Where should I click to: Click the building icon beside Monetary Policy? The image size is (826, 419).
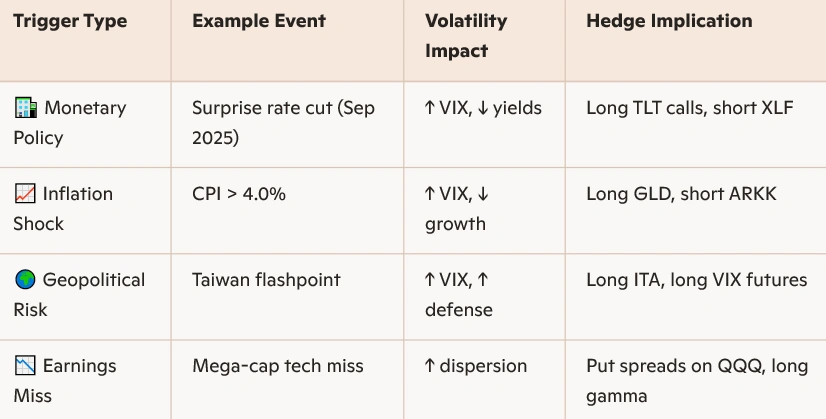click(x=25, y=108)
